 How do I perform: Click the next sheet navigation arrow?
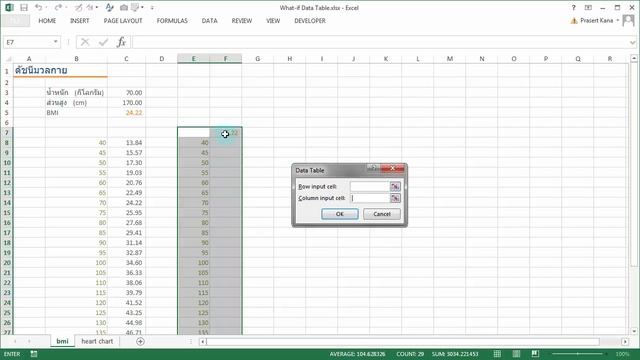point(29,341)
